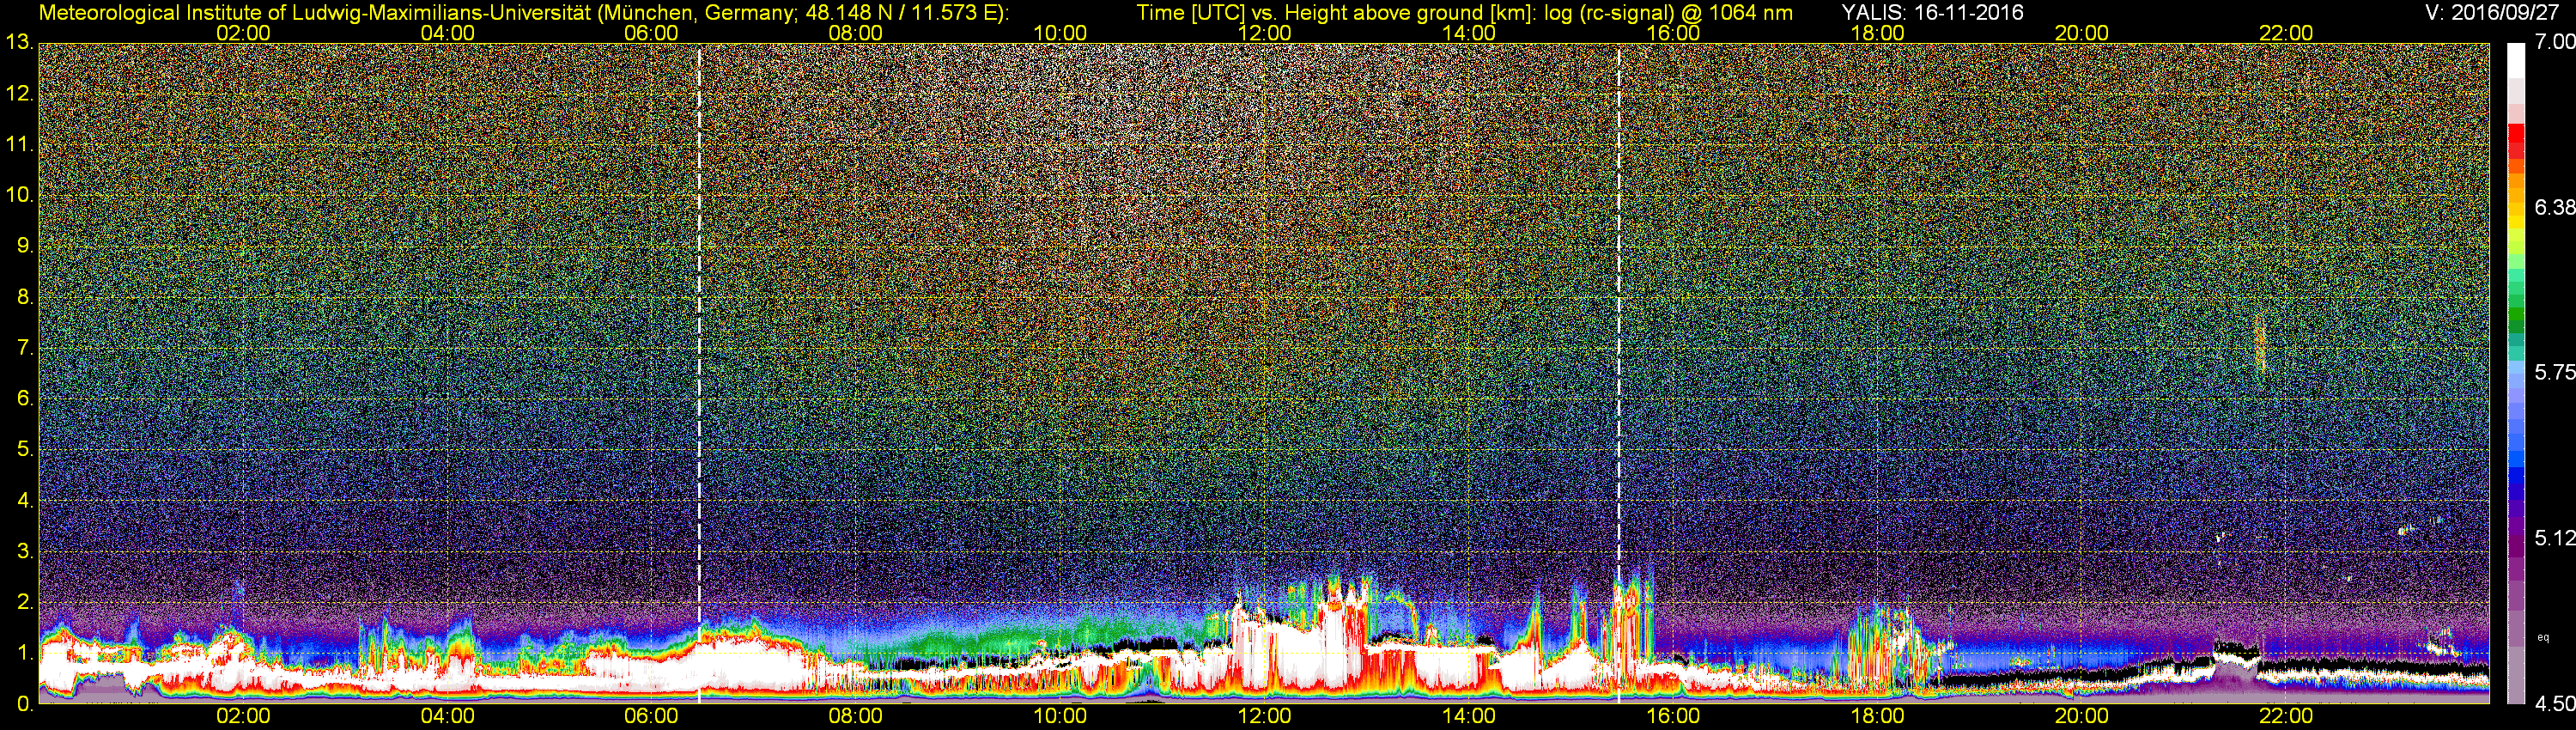The height and width of the screenshot is (730, 2576).
Task: Click the 16:00 label on the top time axis
Action: coord(1673,33)
